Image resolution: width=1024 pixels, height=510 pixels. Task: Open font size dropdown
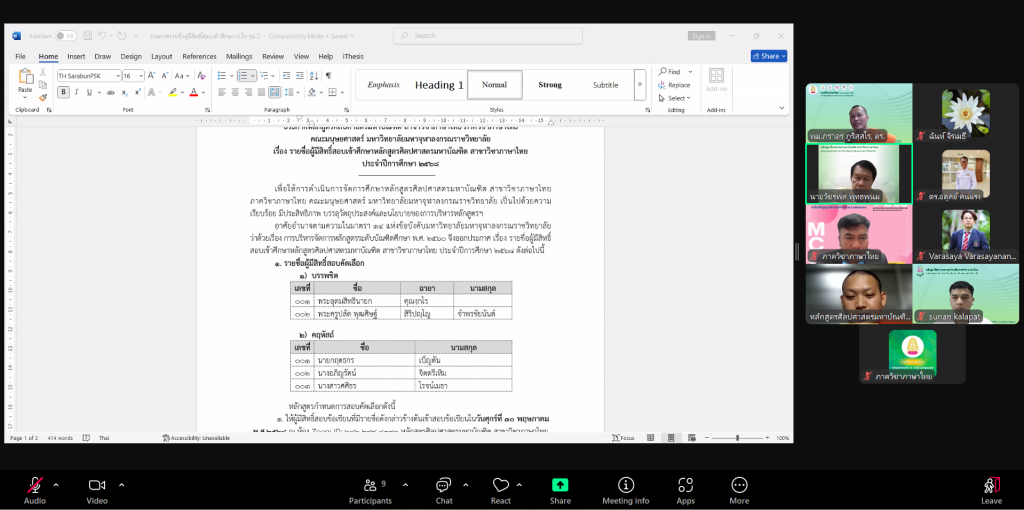coord(141,76)
